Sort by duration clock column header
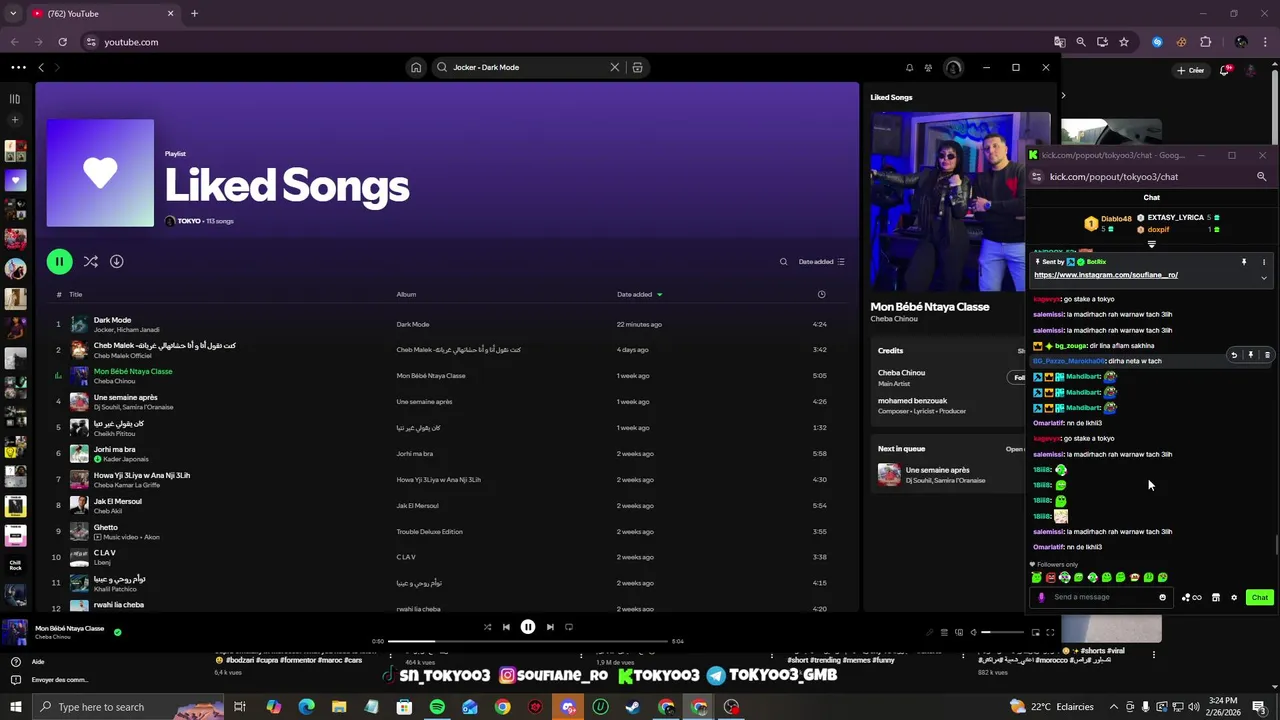1280x720 pixels. click(821, 294)
